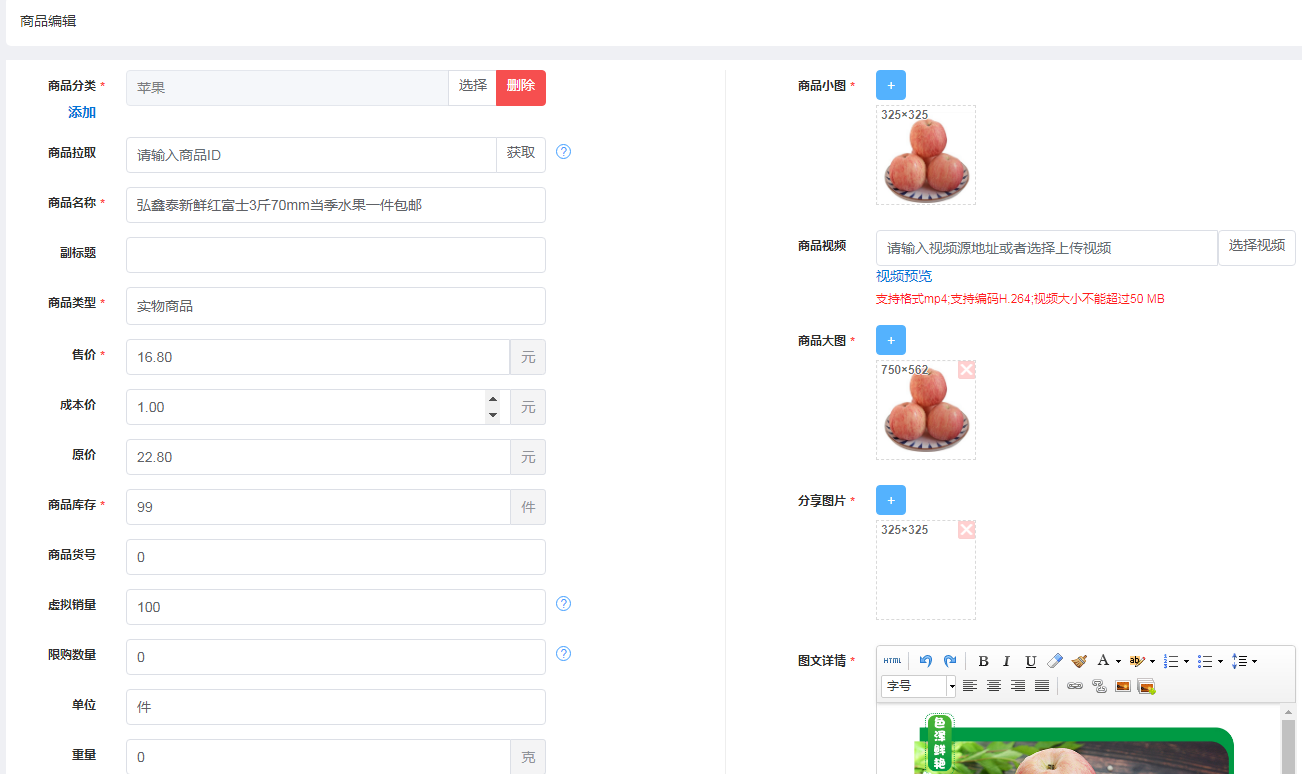The image size is (1302, 774).
Task: Click the 商品分类 field showing 苹果
Action: pyautogui.click(x=287, y=88)
